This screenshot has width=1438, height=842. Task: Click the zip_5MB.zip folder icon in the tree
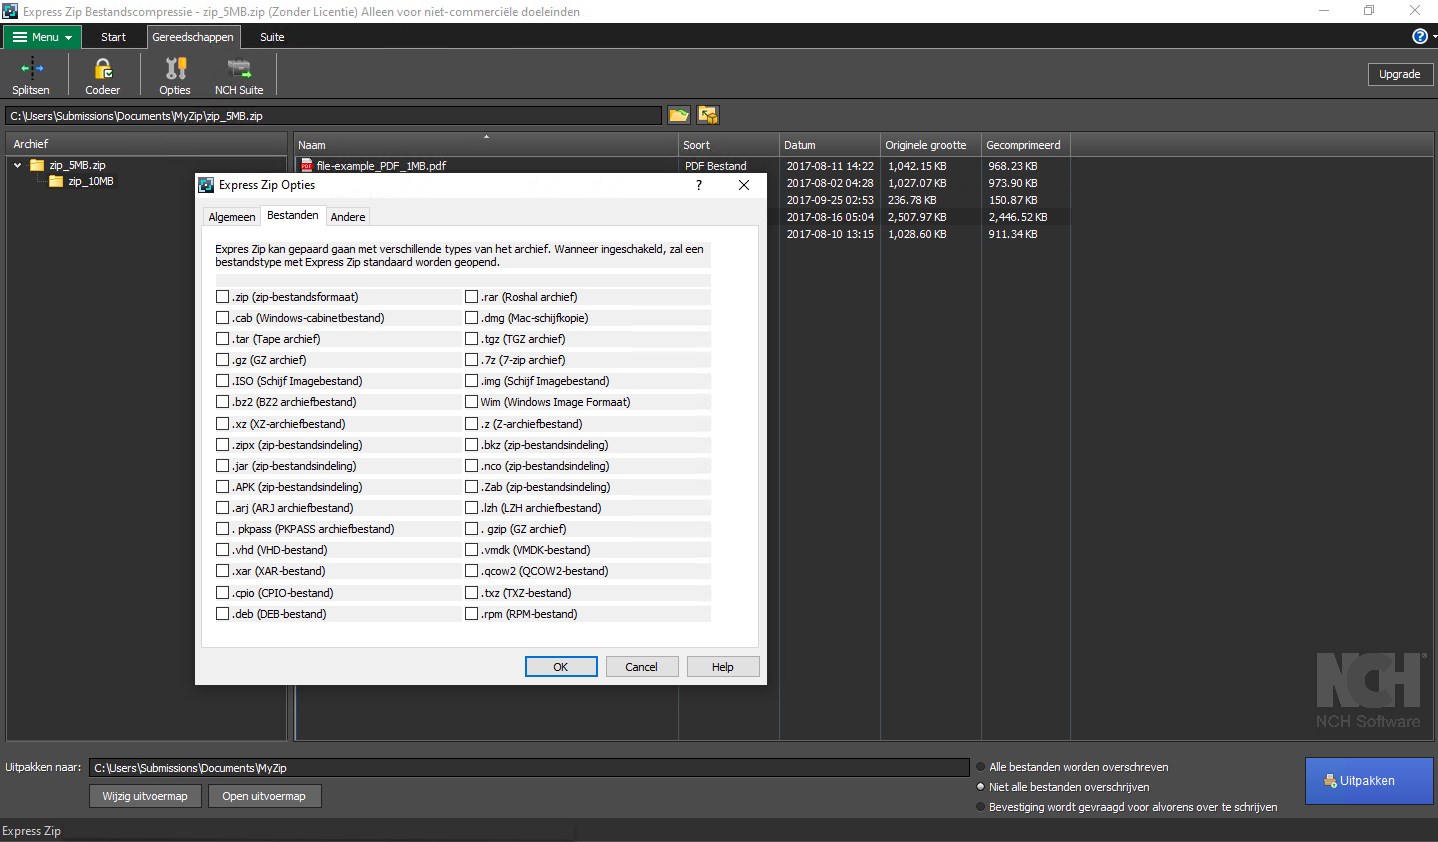(x=37, y=165)
